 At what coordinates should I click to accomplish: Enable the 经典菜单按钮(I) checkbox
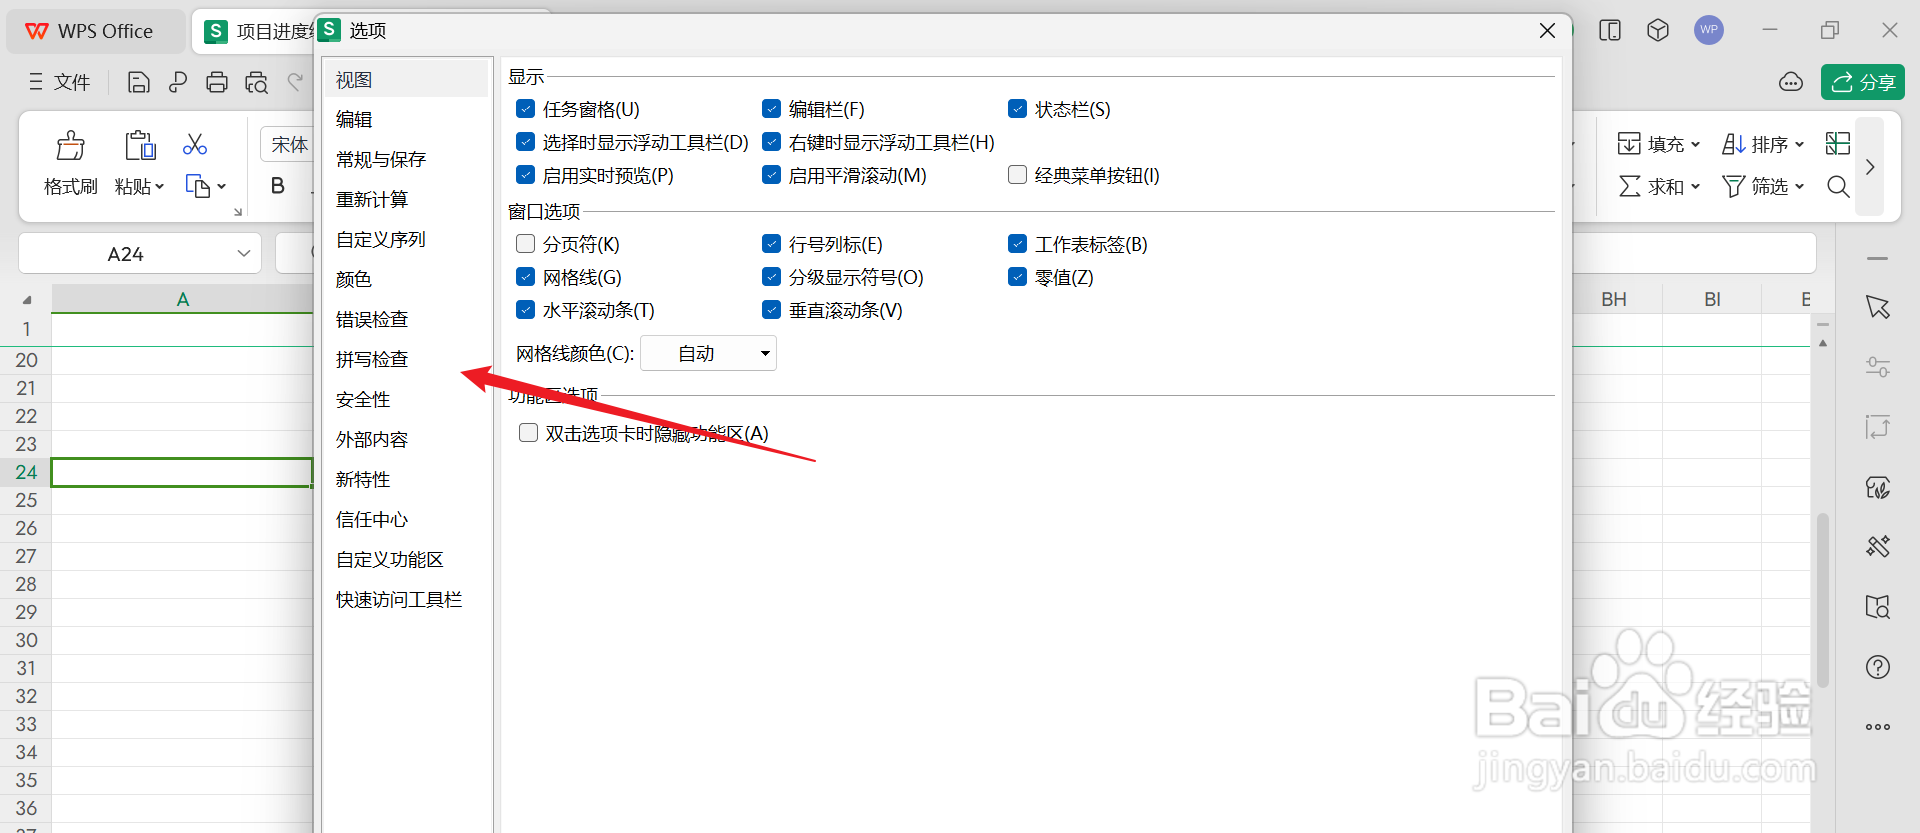coord(1017,175)
